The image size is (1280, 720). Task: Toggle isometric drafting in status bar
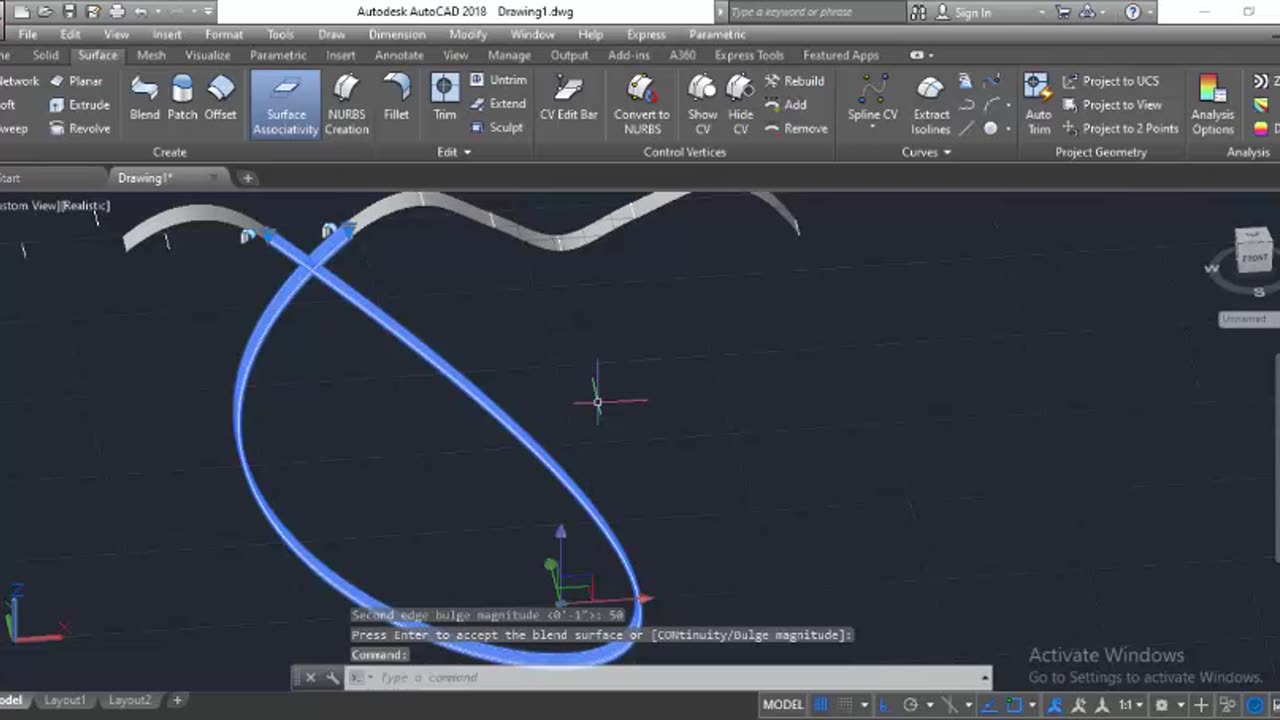pos(951,705)
